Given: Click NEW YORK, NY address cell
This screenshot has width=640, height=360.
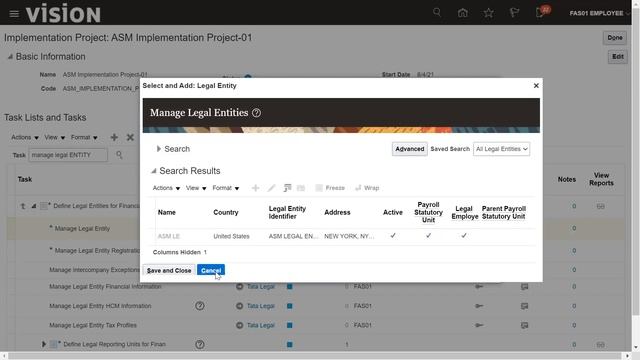Looking at the screenshot, I should [349, 236].
